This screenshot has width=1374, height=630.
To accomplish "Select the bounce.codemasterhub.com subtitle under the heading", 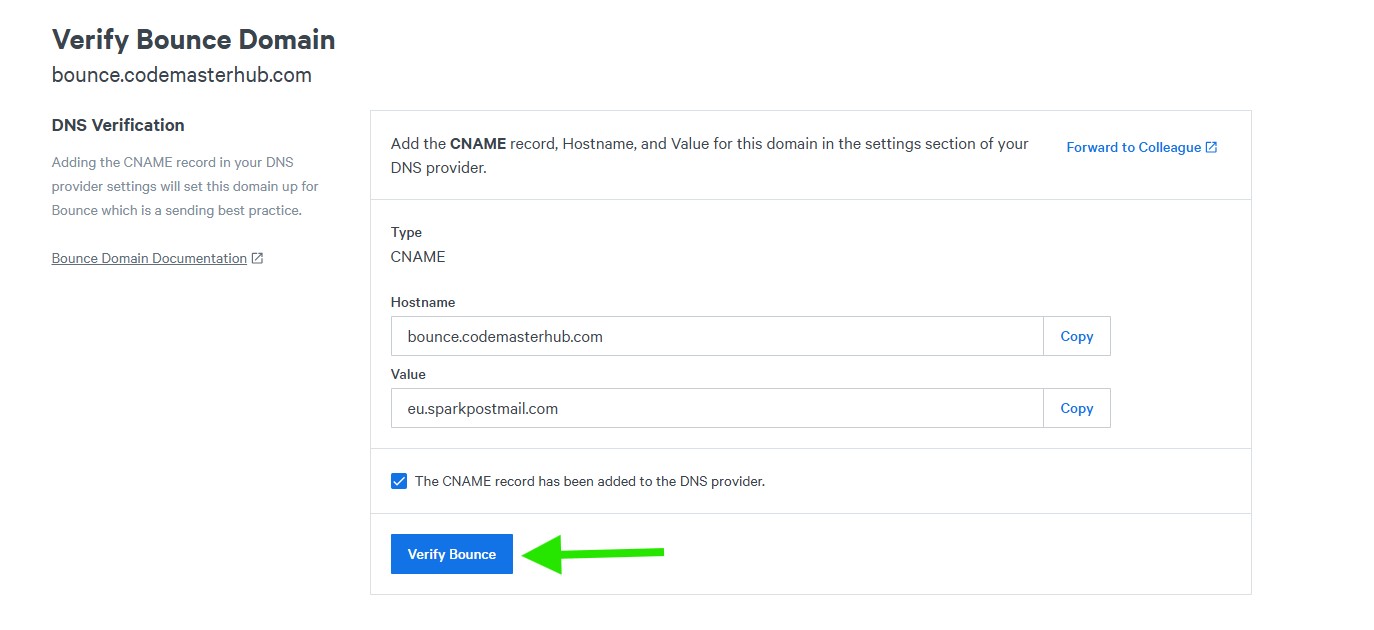I will click(x=181, y=75).
